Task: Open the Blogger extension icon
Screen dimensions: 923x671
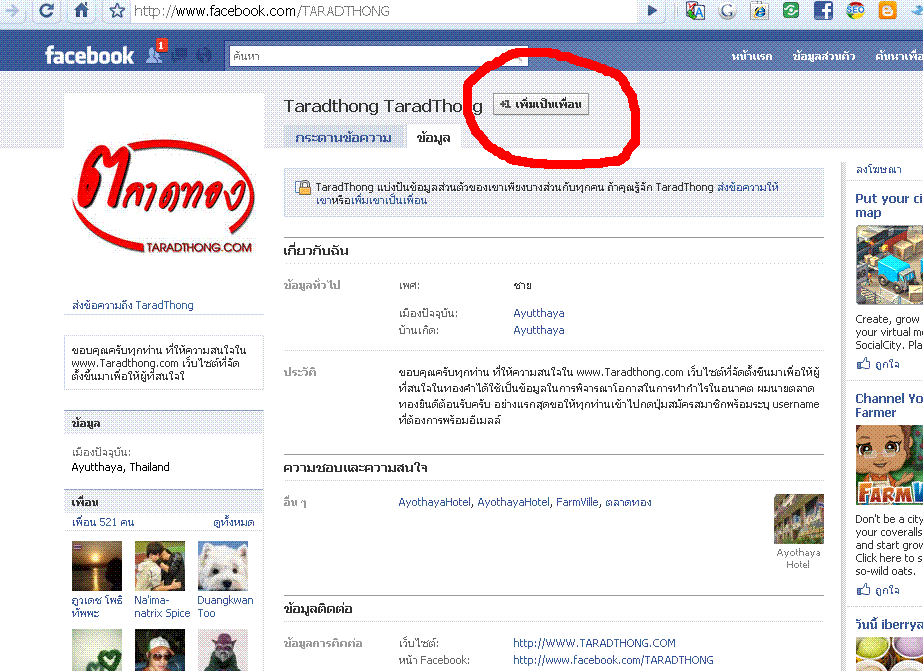Action: point(887,11)
